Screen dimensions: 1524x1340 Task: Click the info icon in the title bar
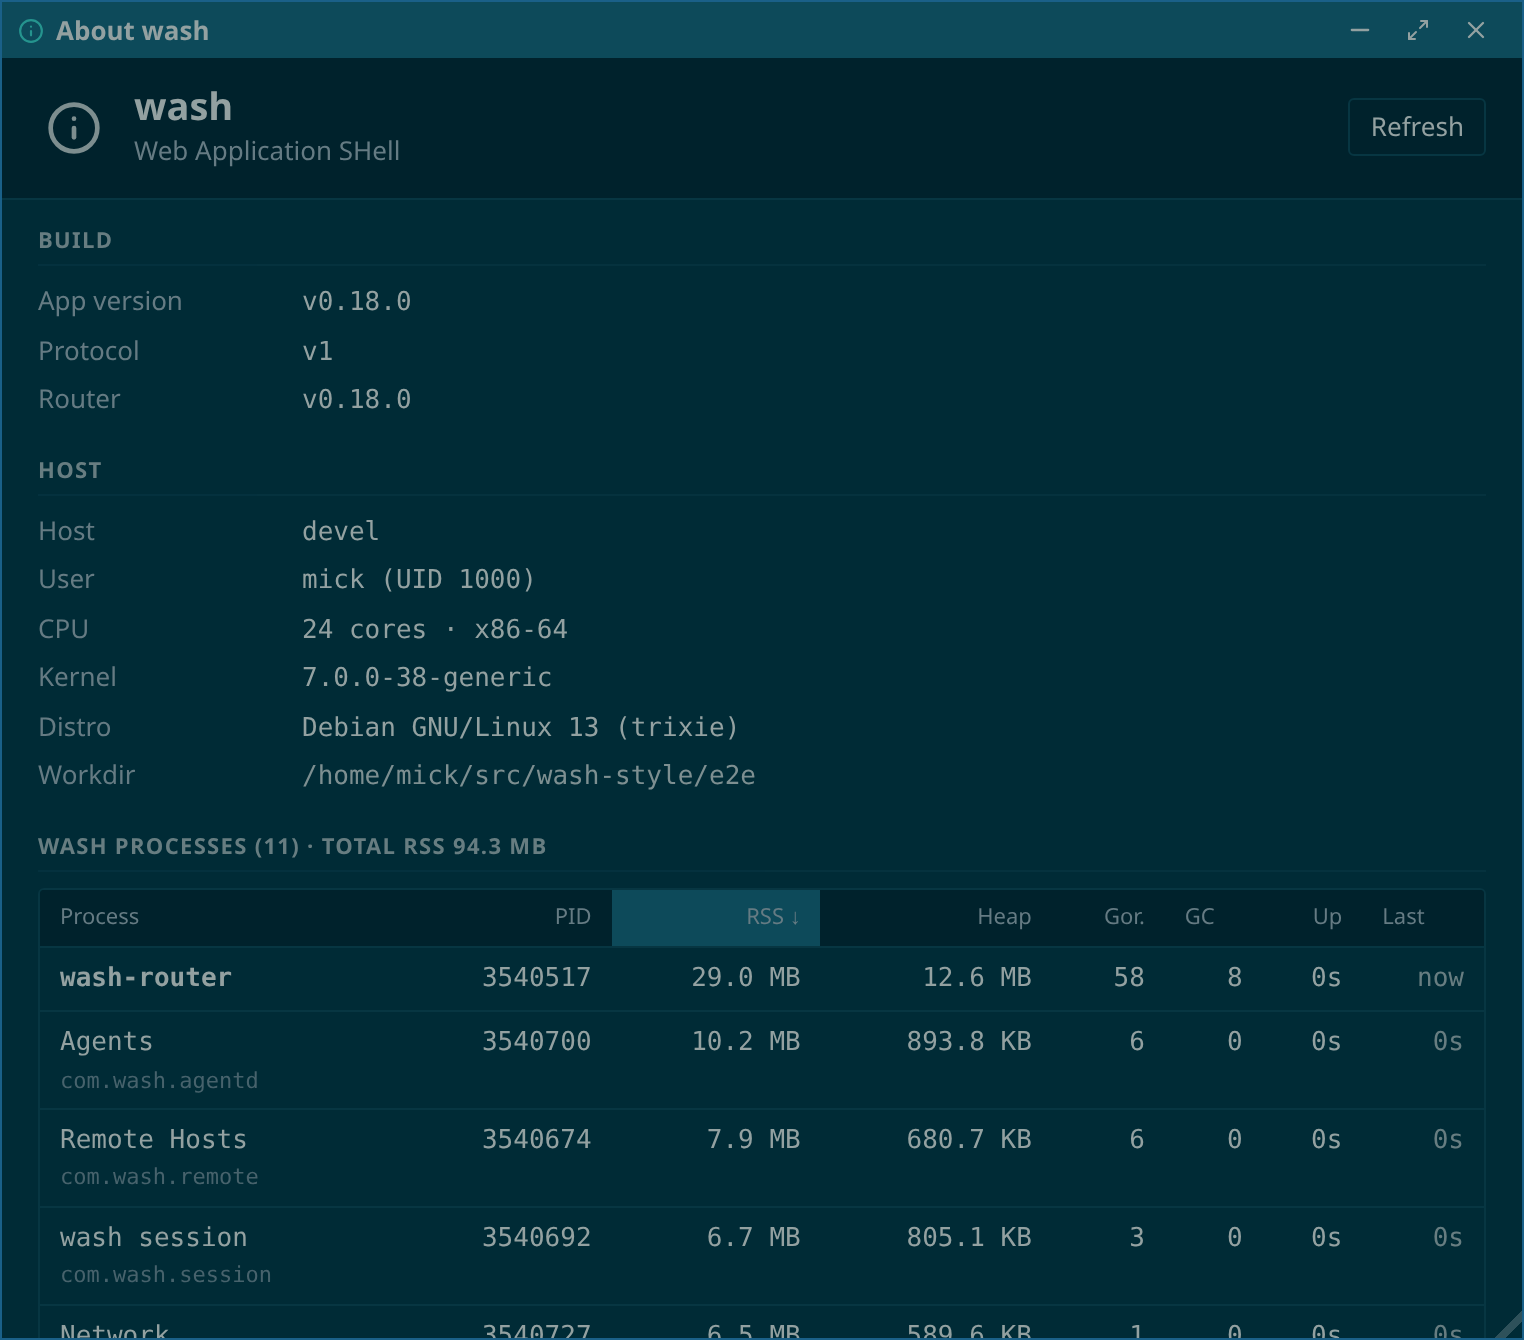[x=31, y=31]
